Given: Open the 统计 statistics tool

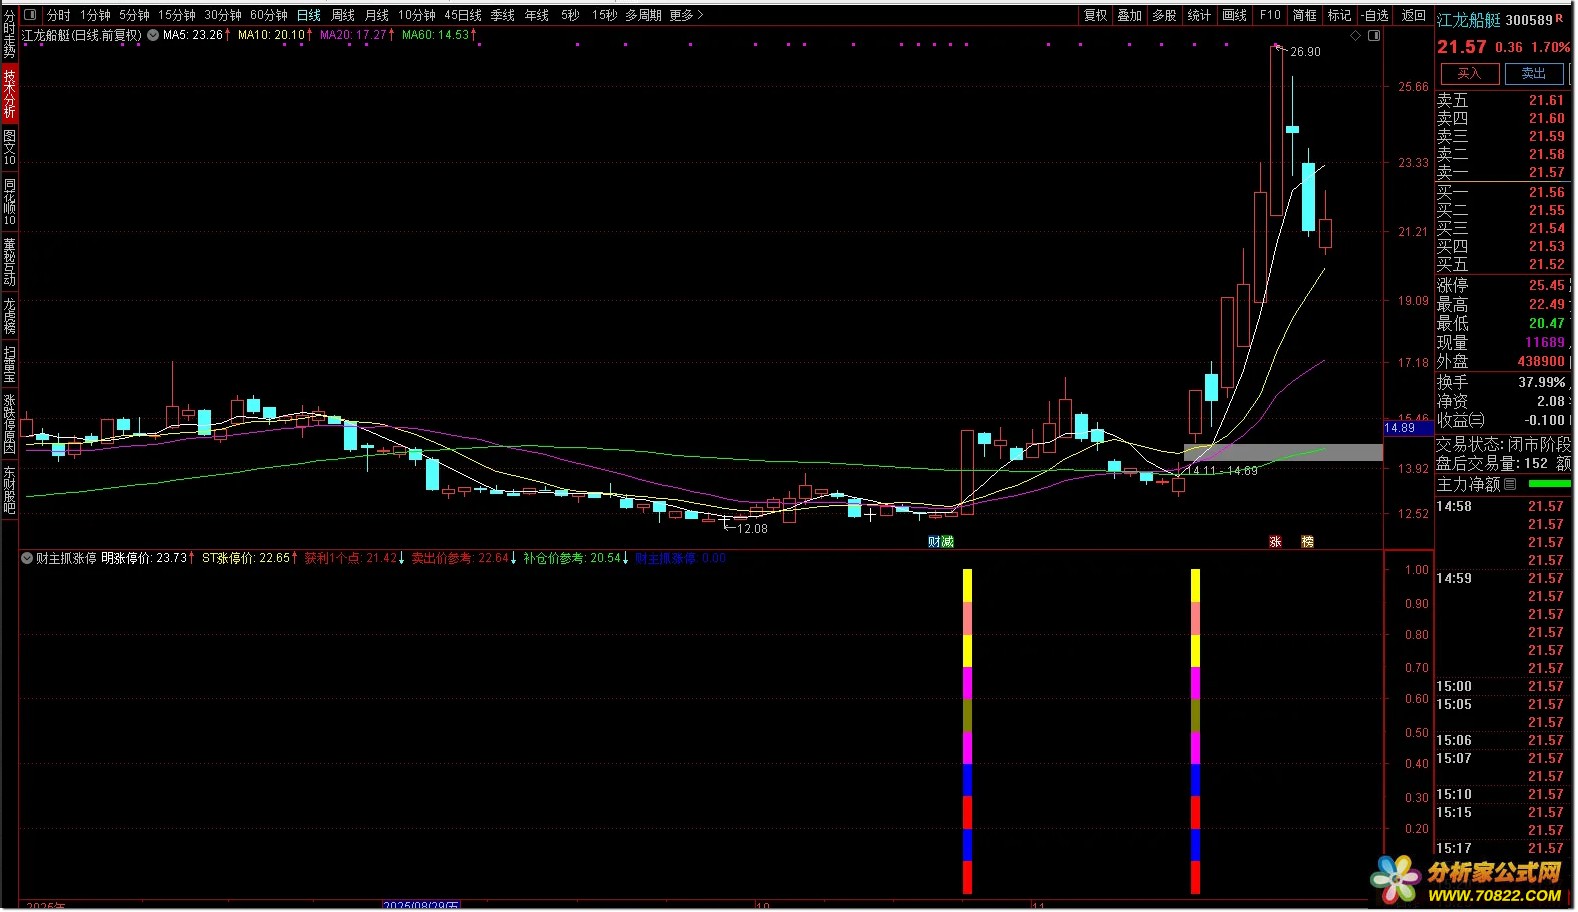Looking at the screenshot, I should 1199,15.
